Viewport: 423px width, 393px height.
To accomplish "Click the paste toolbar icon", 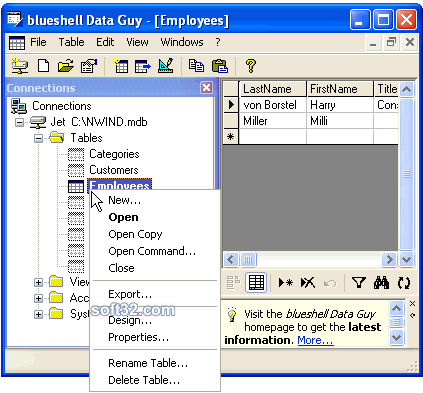I will coord(220,66).
